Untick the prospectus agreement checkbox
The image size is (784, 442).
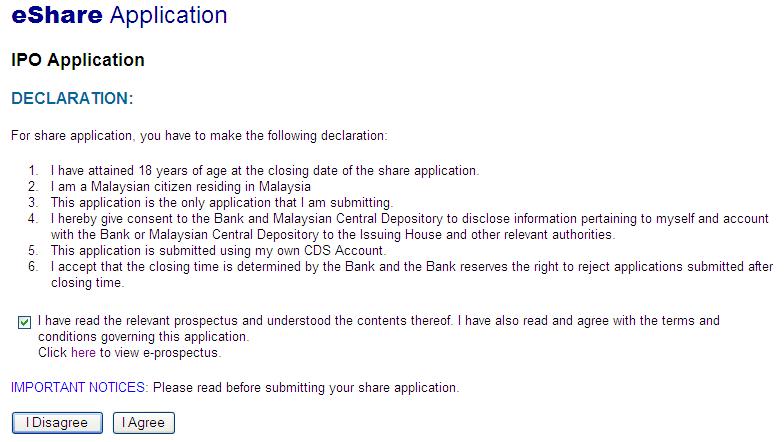click(x=24, y=322)
